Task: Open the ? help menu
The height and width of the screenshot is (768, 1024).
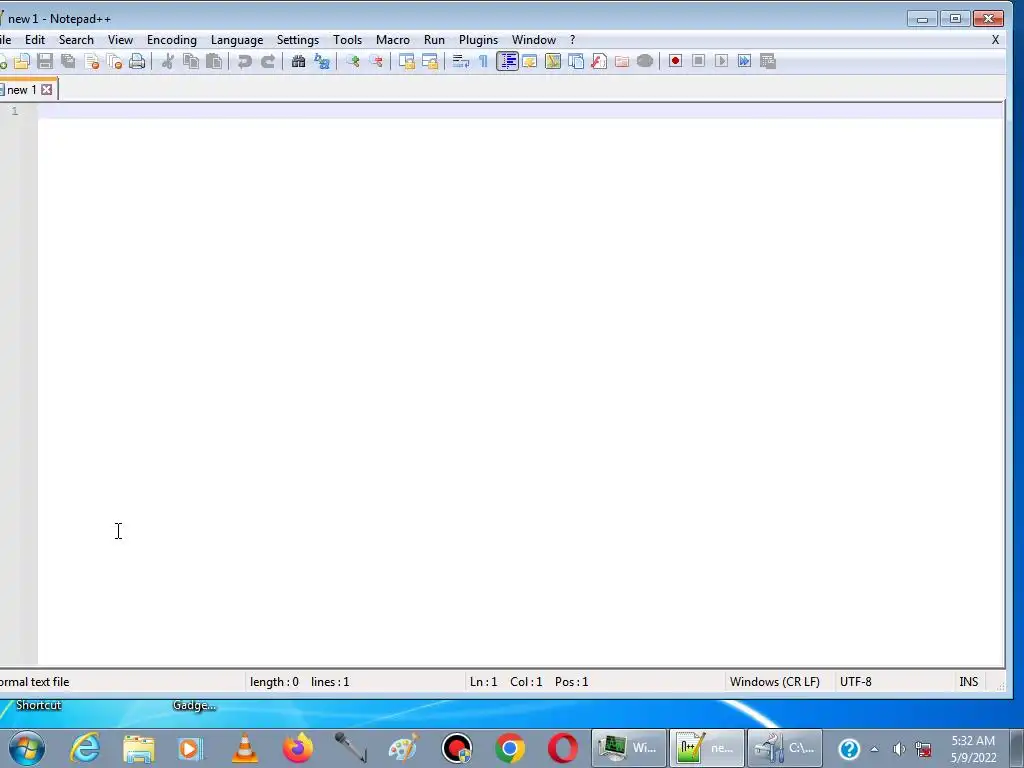Action: [x=572, y=40]
